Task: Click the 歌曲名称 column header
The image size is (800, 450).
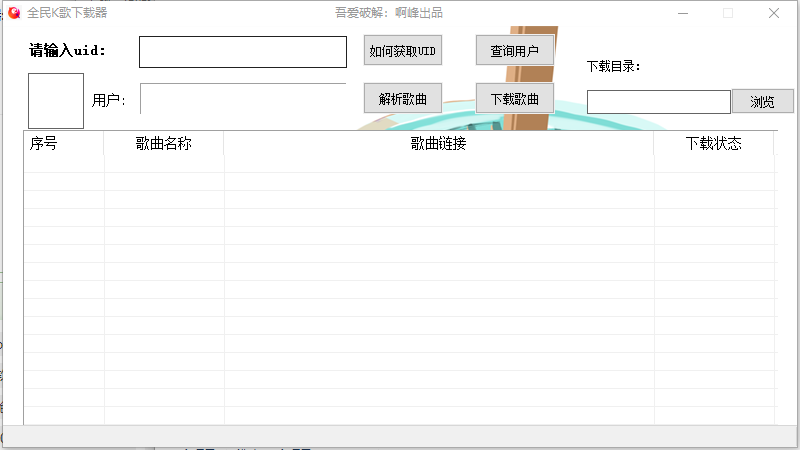Action: point(163,143)
